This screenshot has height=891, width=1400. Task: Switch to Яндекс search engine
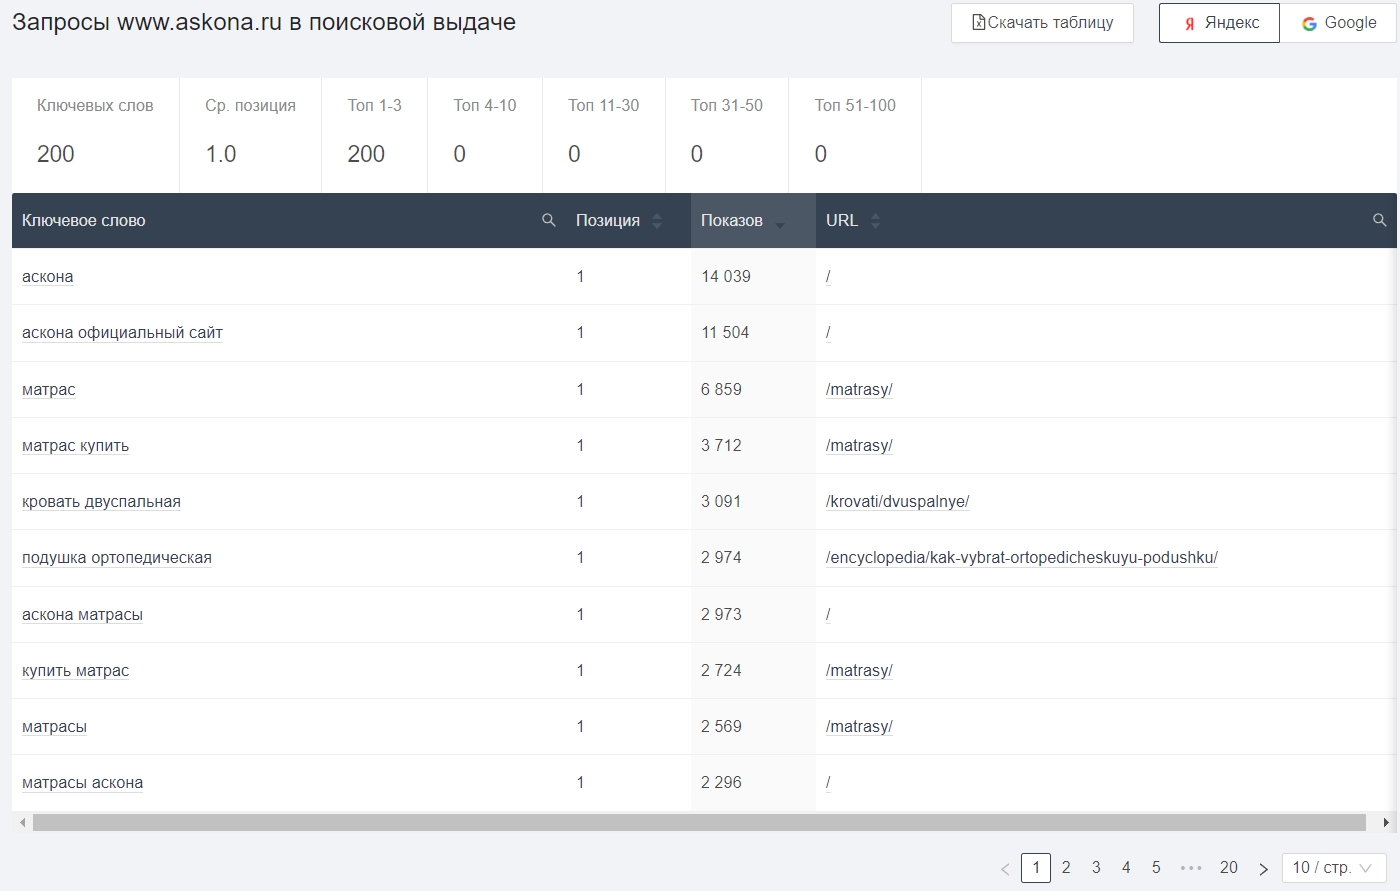pos(1219,23)
